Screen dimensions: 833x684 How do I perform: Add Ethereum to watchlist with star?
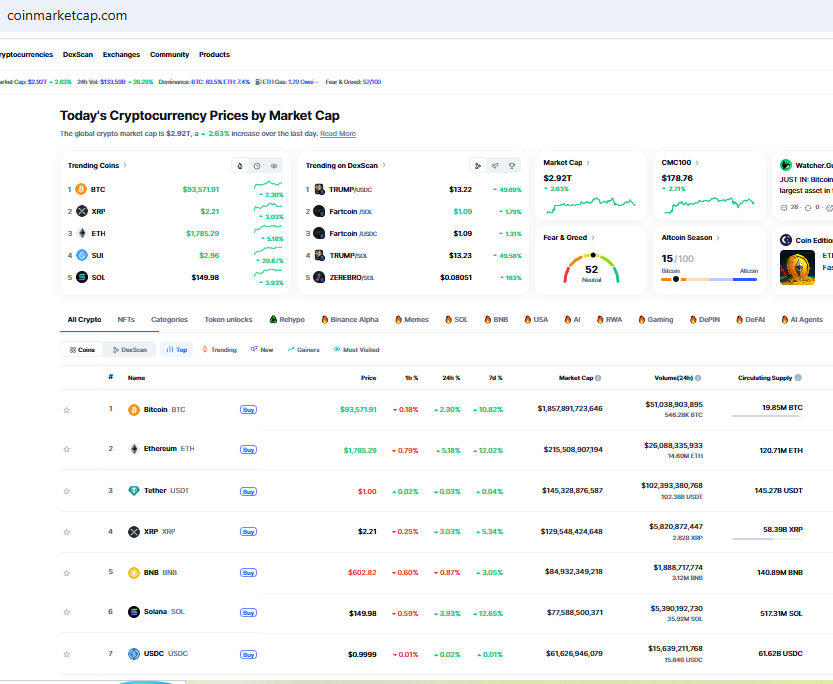(66, 449)
